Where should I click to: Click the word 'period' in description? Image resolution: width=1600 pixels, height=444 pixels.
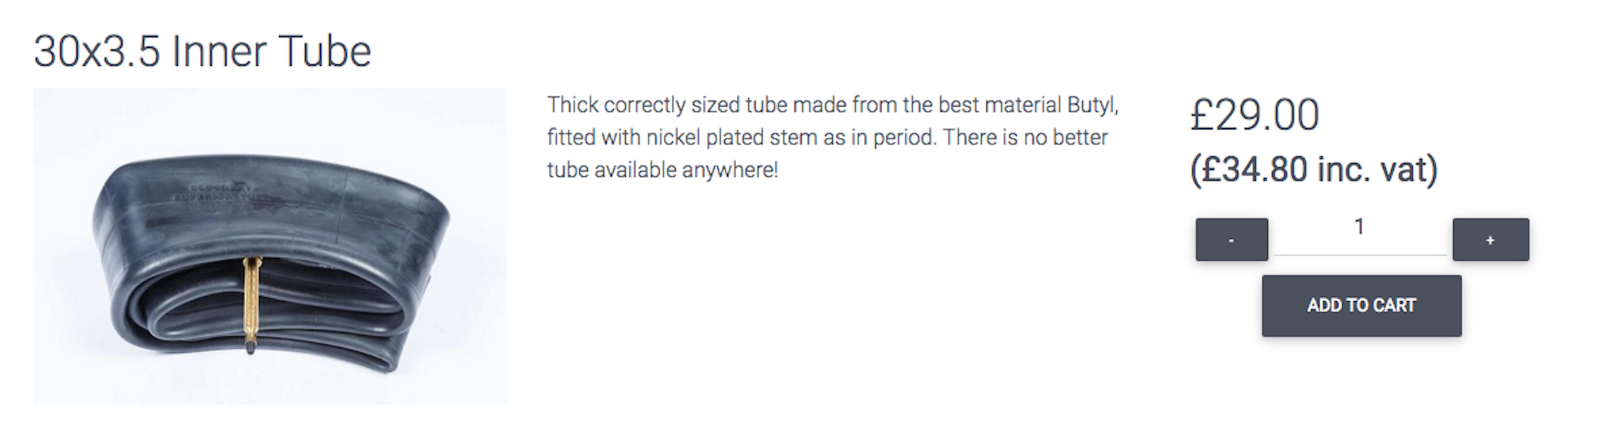pyautogui.click(x=903, y=137)
